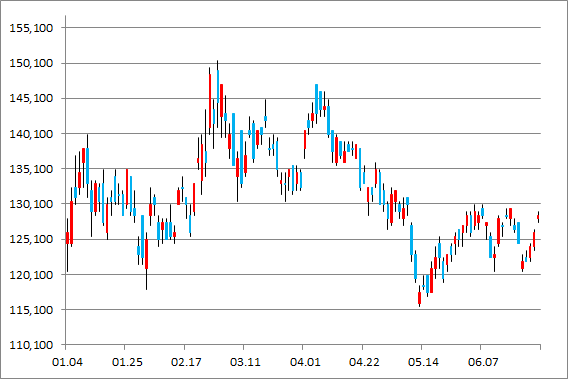Select the 04.01 date label

point(305,362)
